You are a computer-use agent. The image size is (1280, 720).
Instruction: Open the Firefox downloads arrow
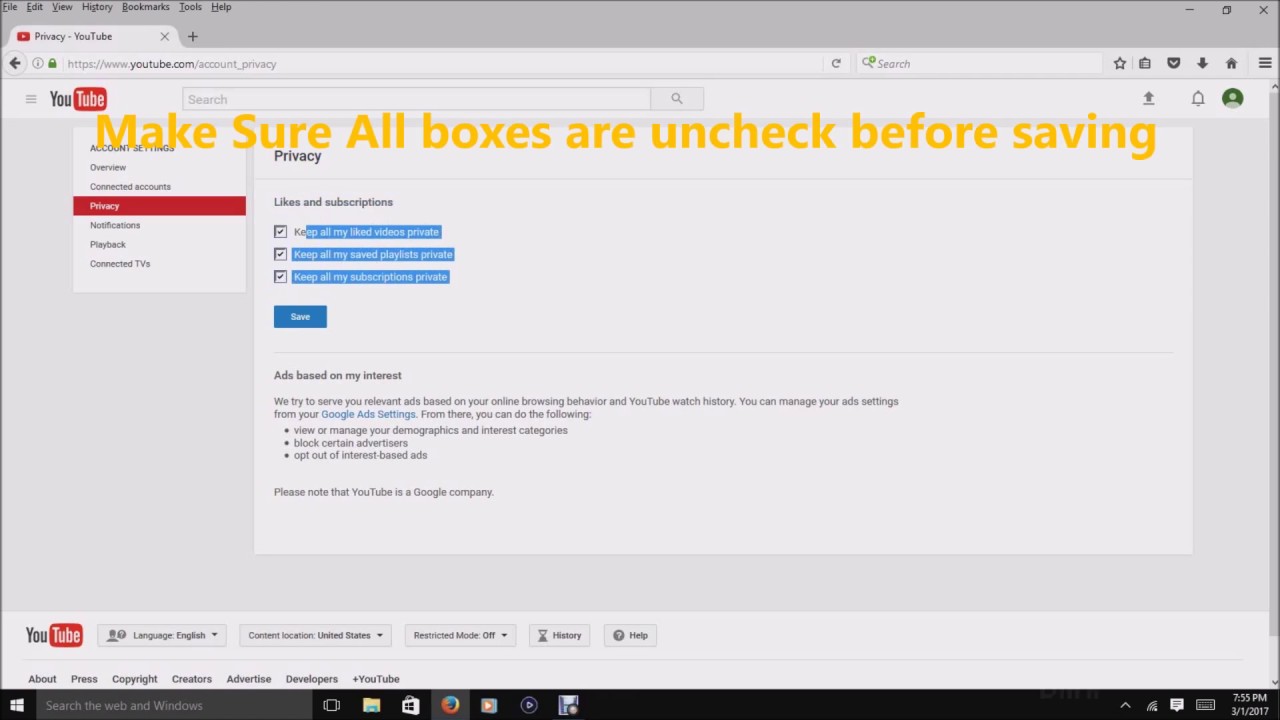point(1202,63)
